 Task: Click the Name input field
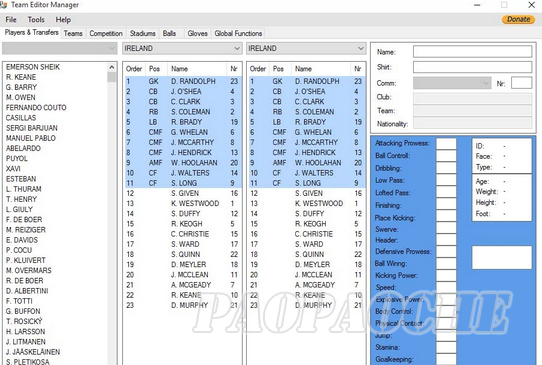[x=473, y=52]
